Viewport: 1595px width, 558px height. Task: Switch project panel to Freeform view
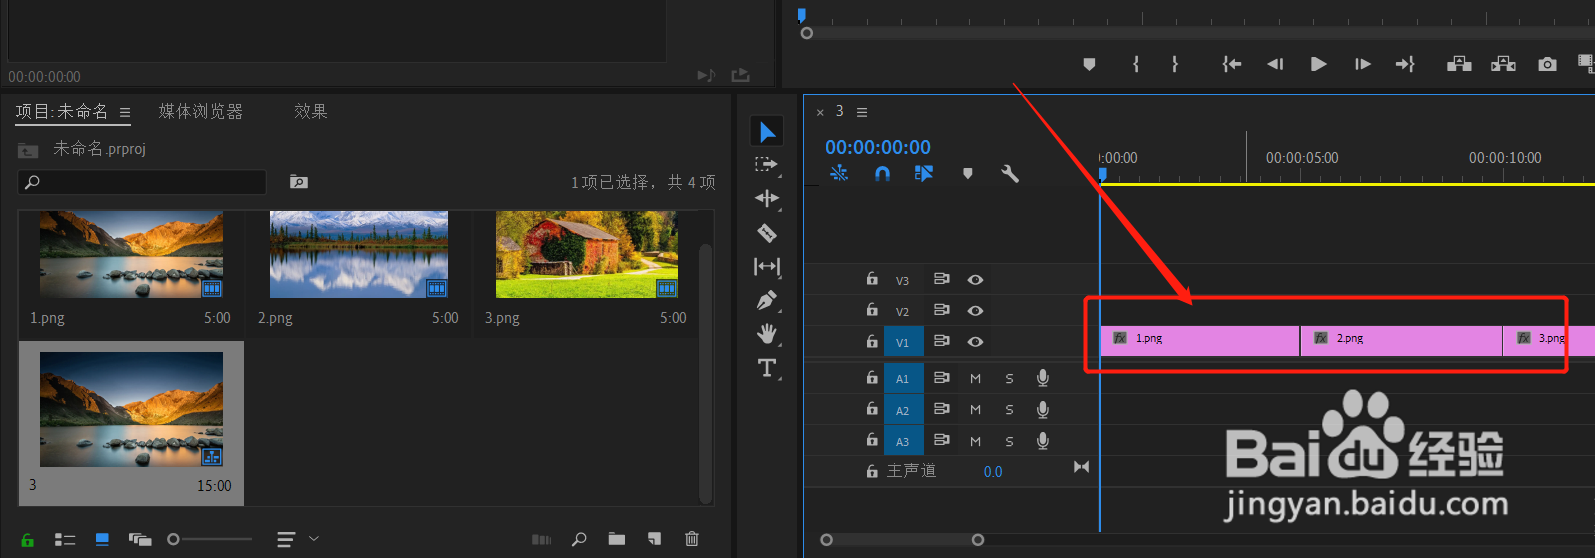[x=140, y=540]
